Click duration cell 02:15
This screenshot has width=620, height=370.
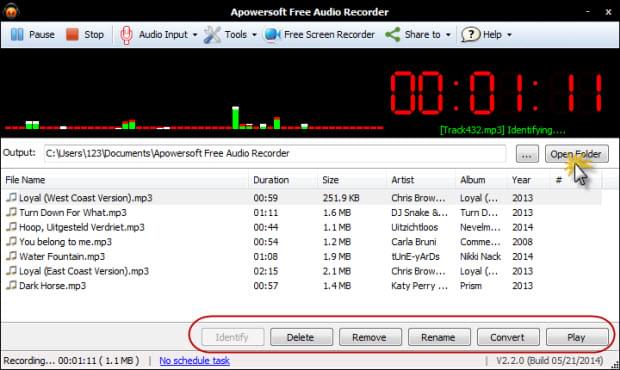(266, 271)
